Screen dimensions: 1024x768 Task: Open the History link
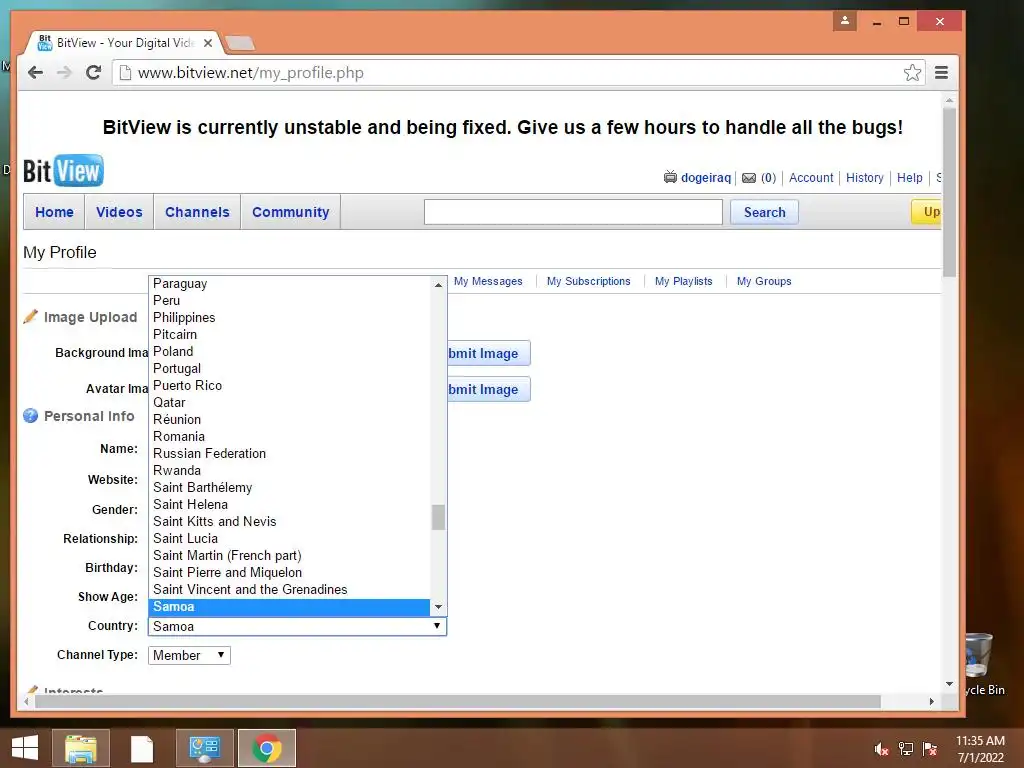point(864,178)
